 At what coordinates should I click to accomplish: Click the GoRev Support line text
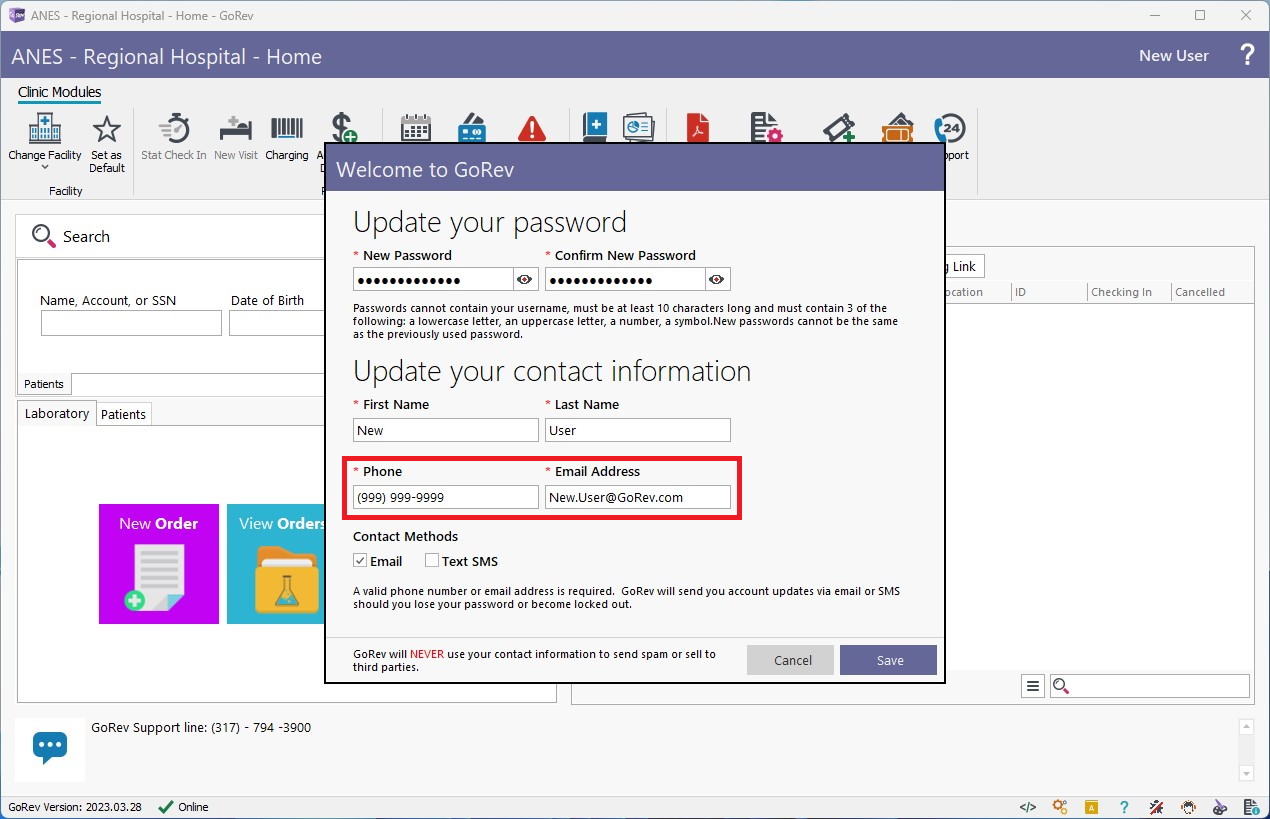(x=201, y=728)
